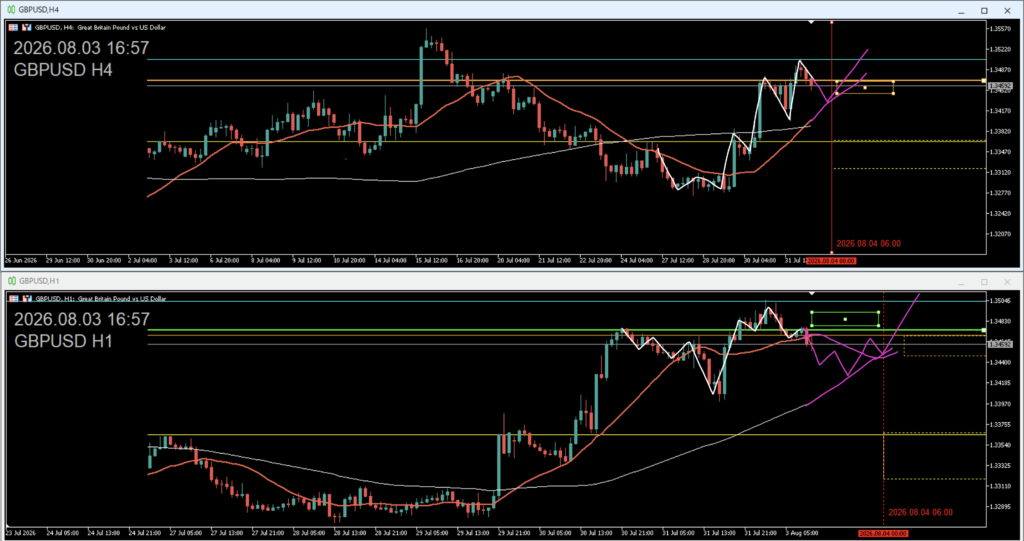
Task: Maximize the GBPUSD,H1 chart window
Action: coord(984,282)
